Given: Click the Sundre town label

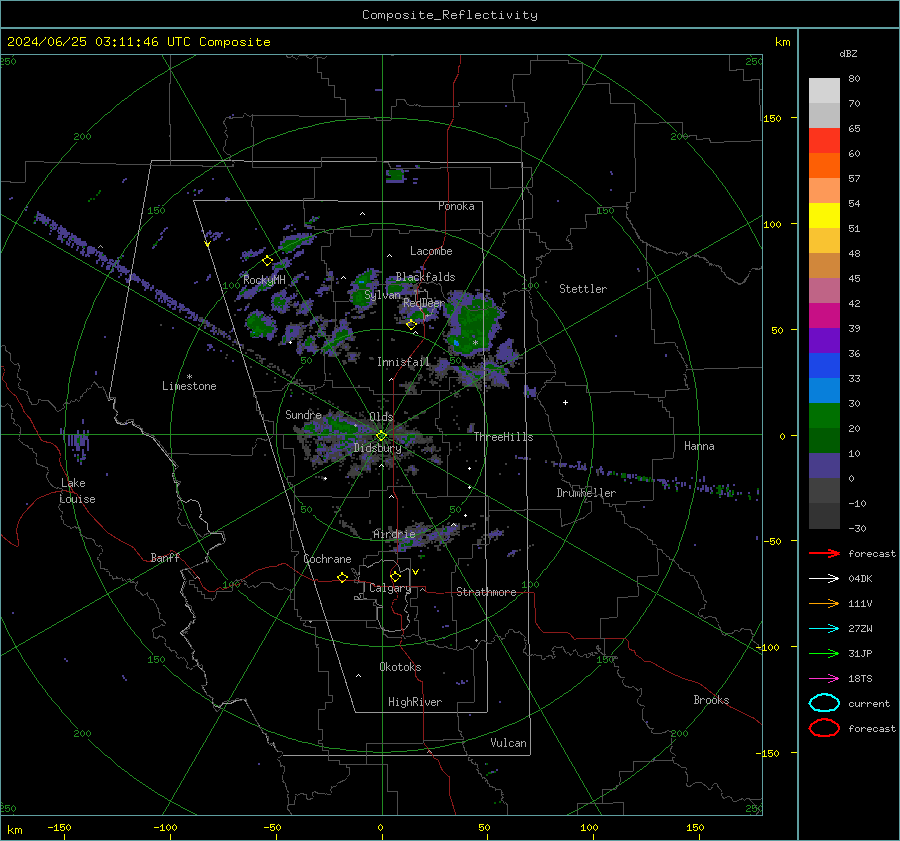Looking at the screenshot, I should click(303, 414).
